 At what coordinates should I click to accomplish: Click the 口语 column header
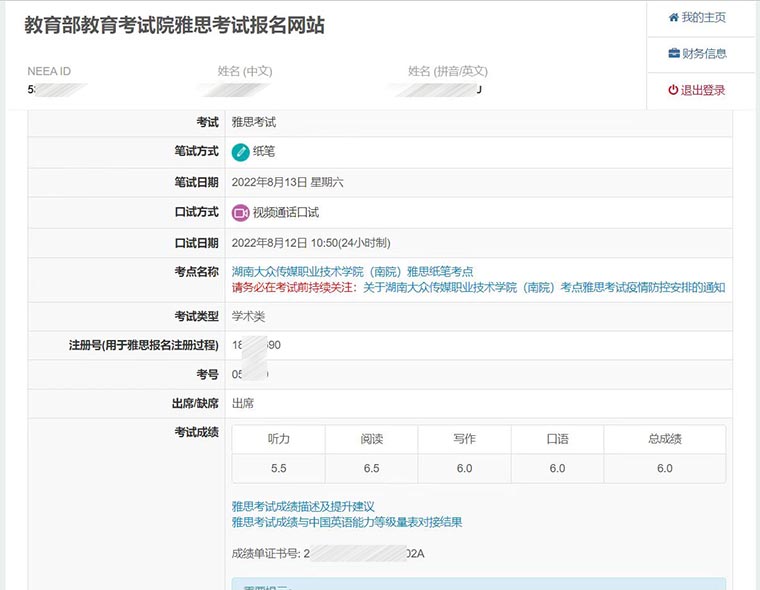(x=557, y=439)
